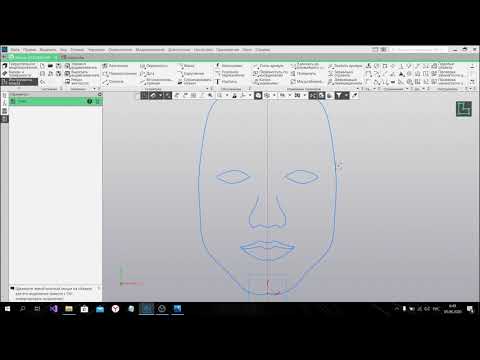The image size is (480, 360).
Task: Select the Отрезок tool
Action: (x=113, y=82)
